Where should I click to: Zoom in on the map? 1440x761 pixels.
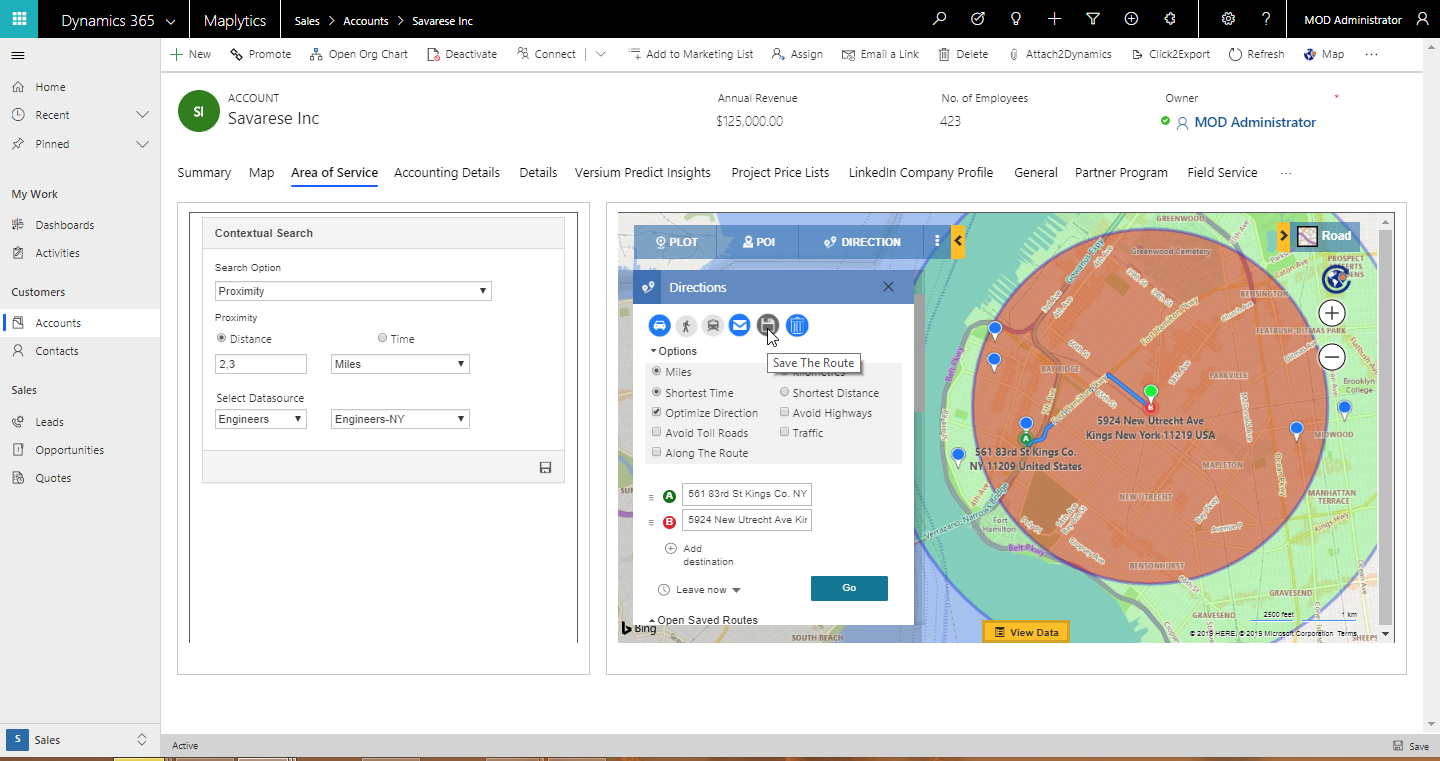[1331, 313]
